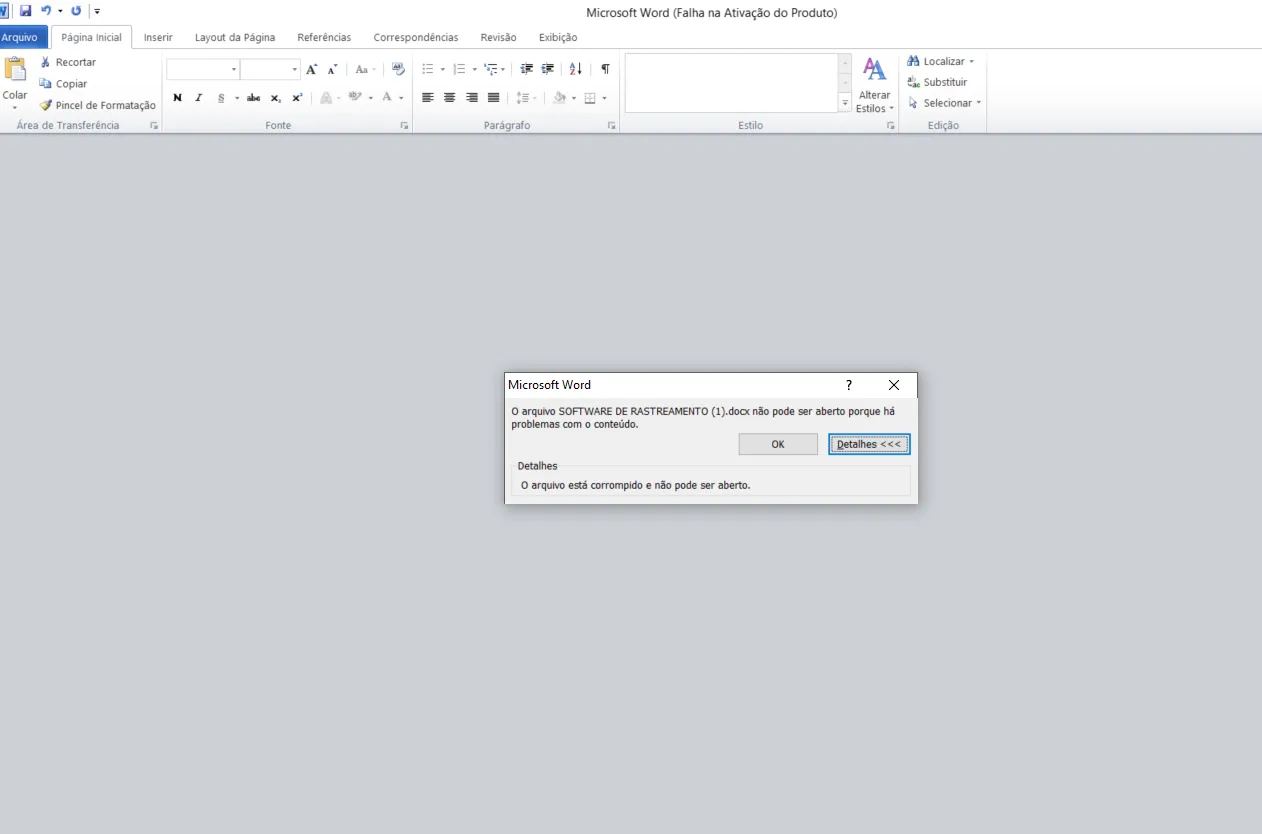Click the show paragraph marks (¶) icon
The image size is (1262, 834).
pyautogui.click(x=605, y=69)
